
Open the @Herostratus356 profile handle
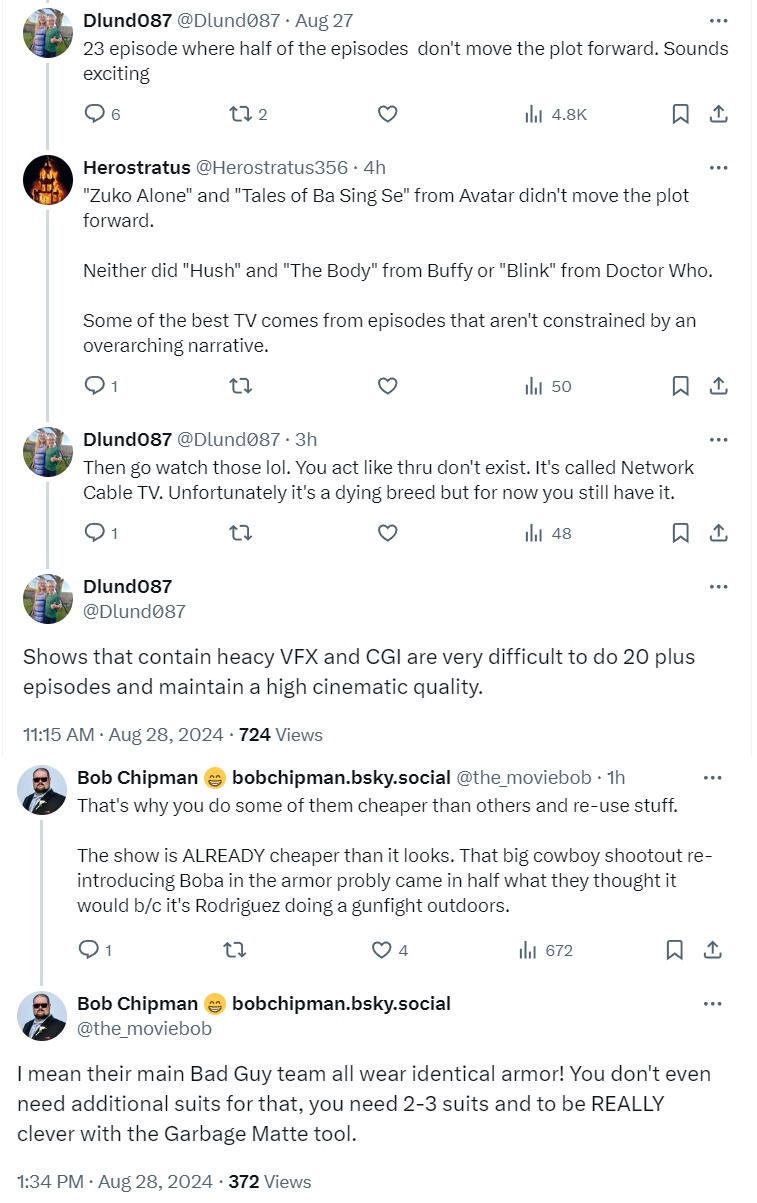(271, 167)
